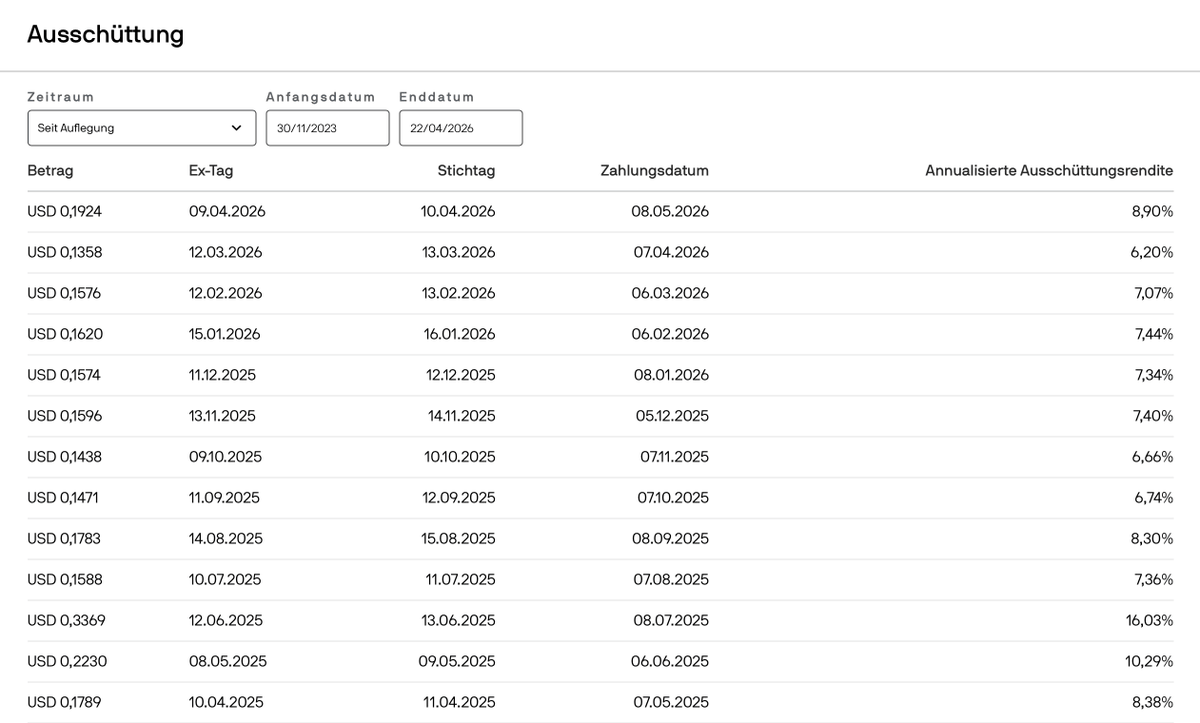The width and height of the screenshot is (1200, 723).
Task: Click the Zahlungsdatum column header
Action: (654, 171)
